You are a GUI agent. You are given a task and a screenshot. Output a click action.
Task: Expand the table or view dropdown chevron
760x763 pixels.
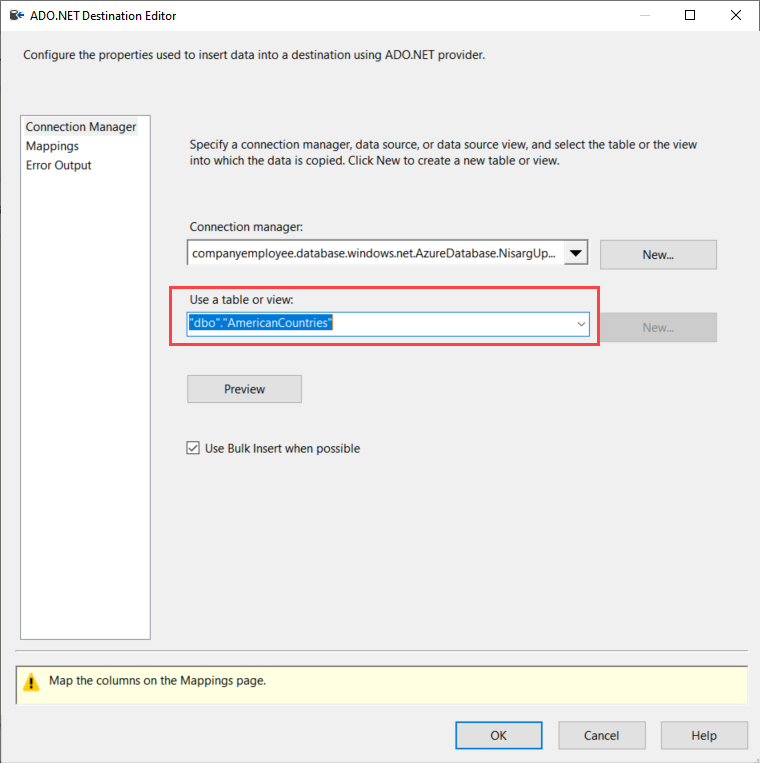[580, 324]
